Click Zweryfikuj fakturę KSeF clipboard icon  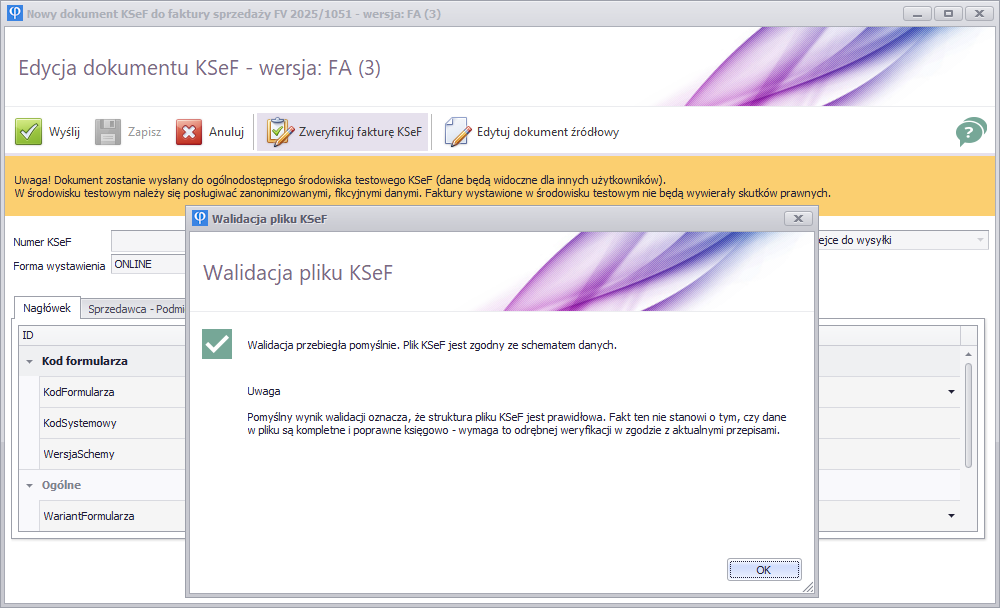279,131
